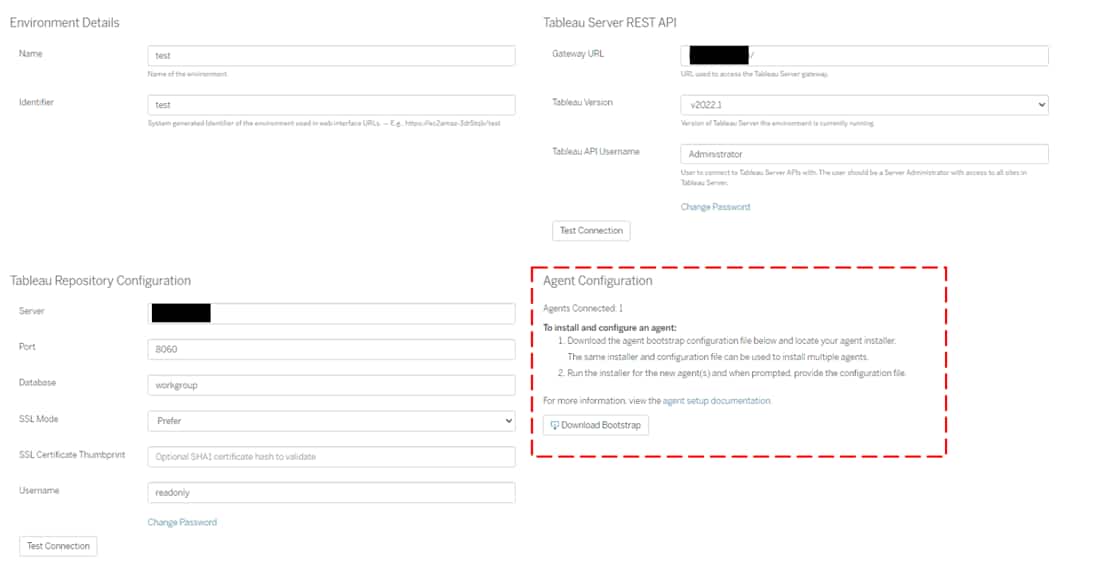Click the Database field showing workgroup
The image size is (1094, 568).
331,385
